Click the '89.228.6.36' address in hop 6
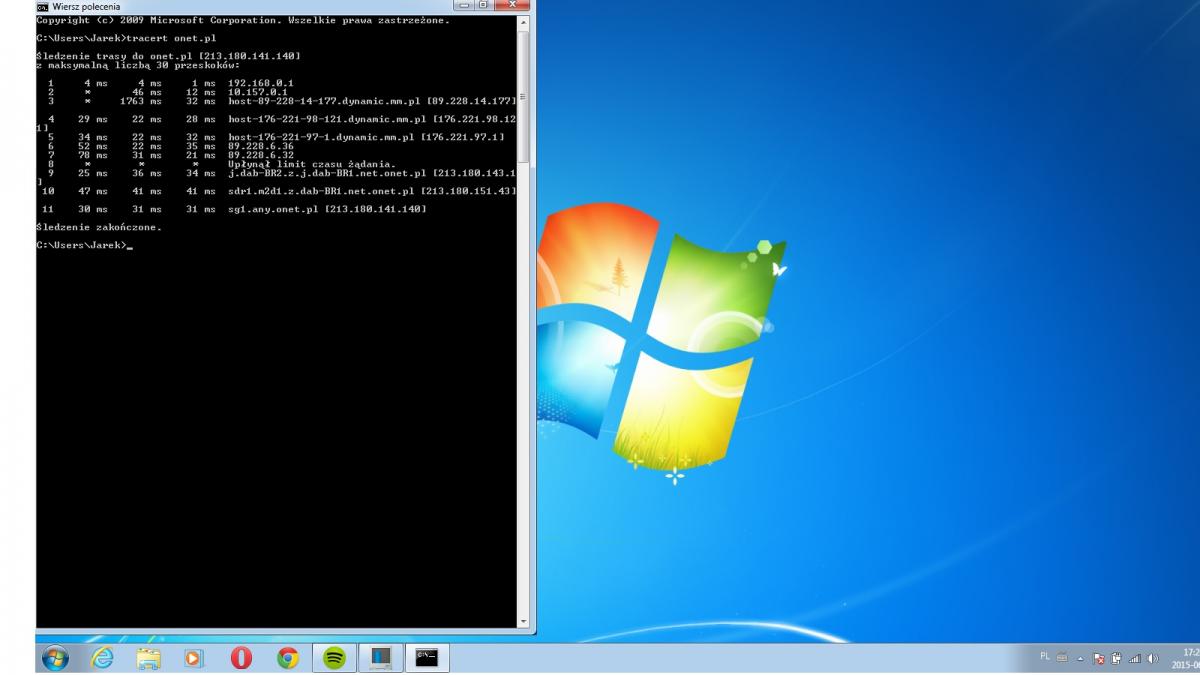The width and height of the screenshot is (1200, 675). [x=261, y=146]
